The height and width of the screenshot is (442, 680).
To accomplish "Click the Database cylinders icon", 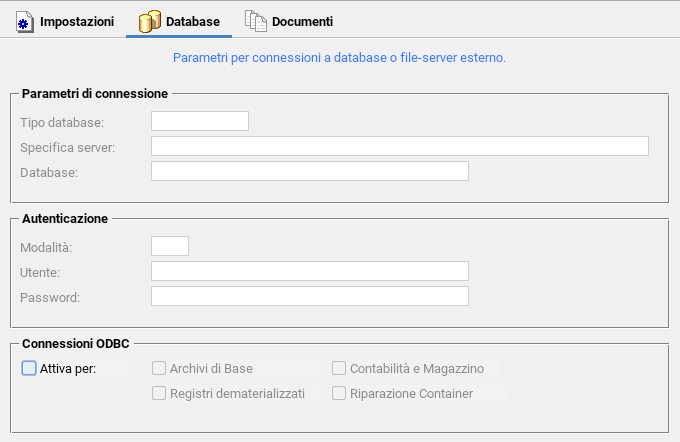I will 150,22.
